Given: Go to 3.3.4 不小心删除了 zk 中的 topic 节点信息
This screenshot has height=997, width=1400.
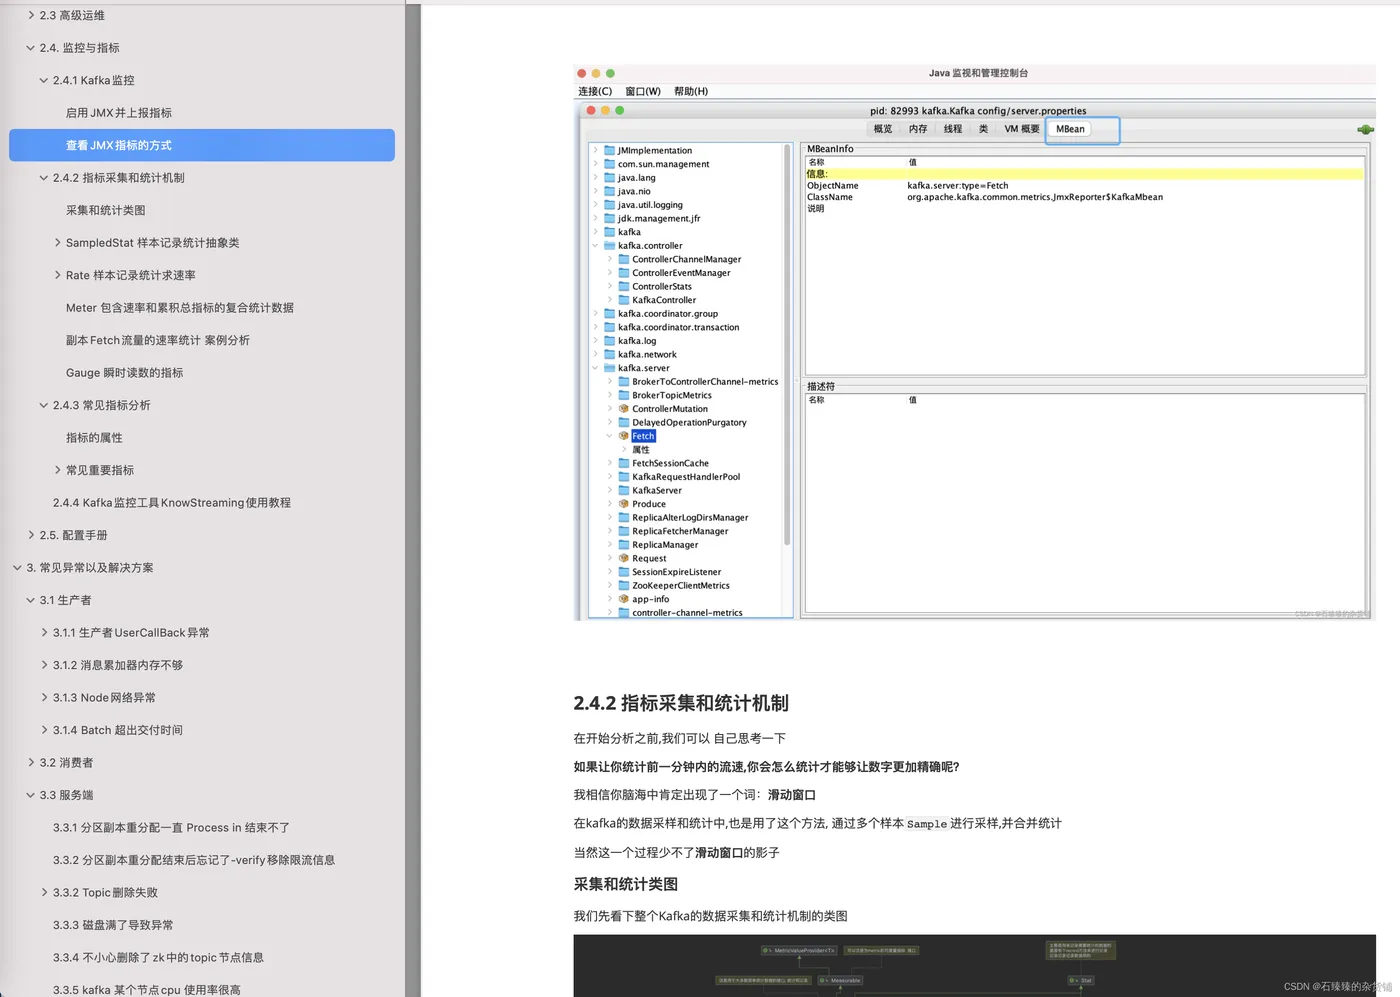Looking at the screenshot, I should [x=158, y=958].
